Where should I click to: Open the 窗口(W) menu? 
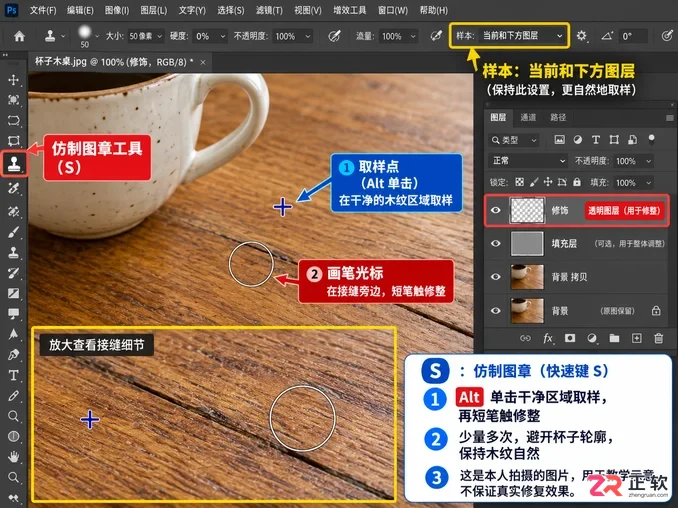tap(393, 10)
